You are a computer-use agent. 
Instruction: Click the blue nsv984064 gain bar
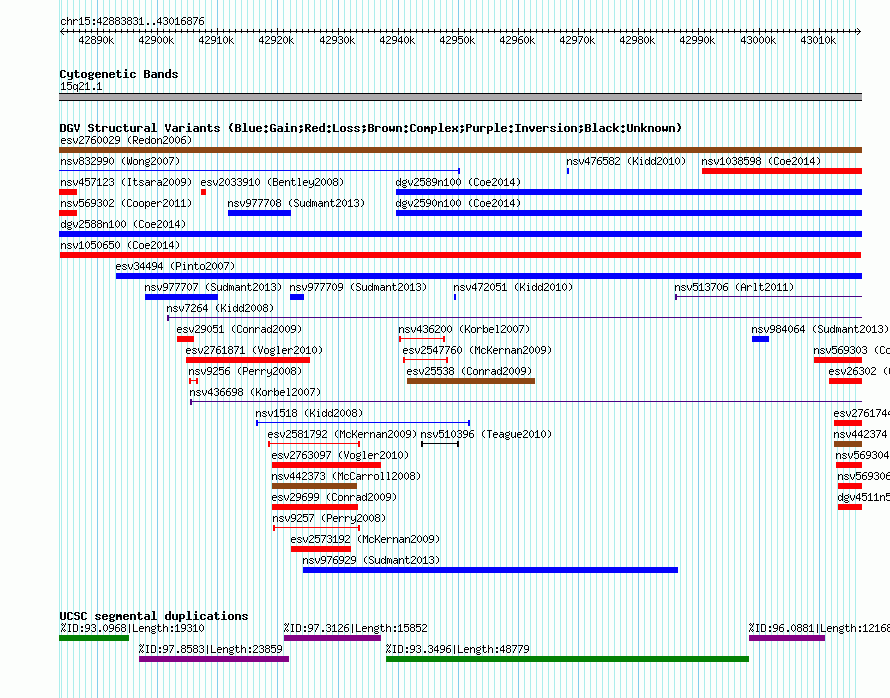pyautogui.click(x=761, y=339)
